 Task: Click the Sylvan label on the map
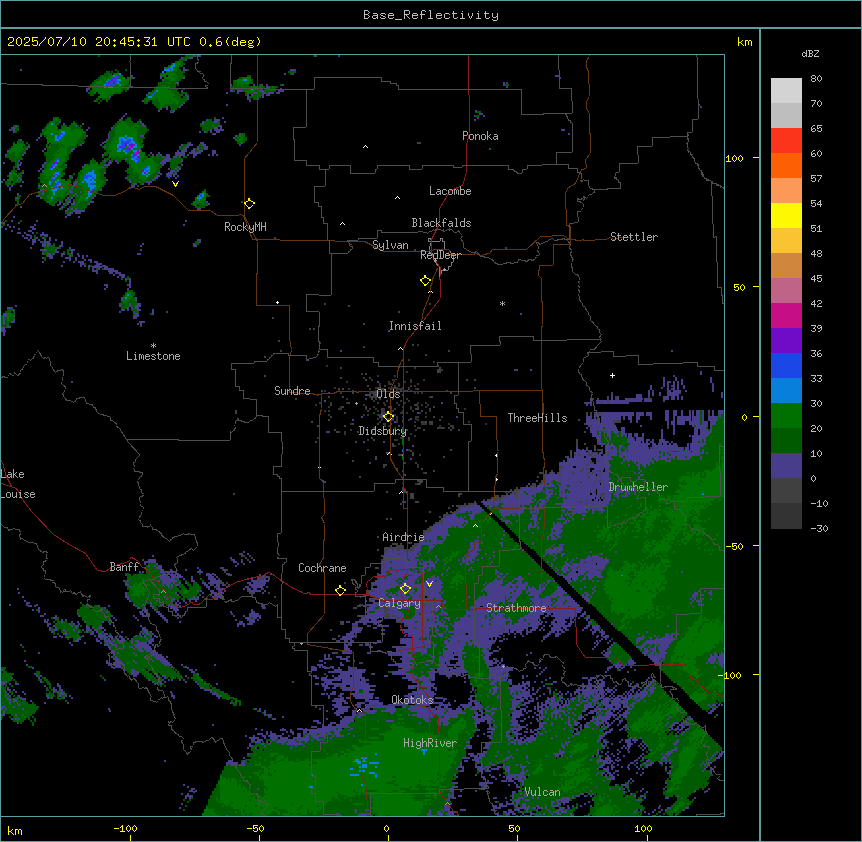(390, 245)
